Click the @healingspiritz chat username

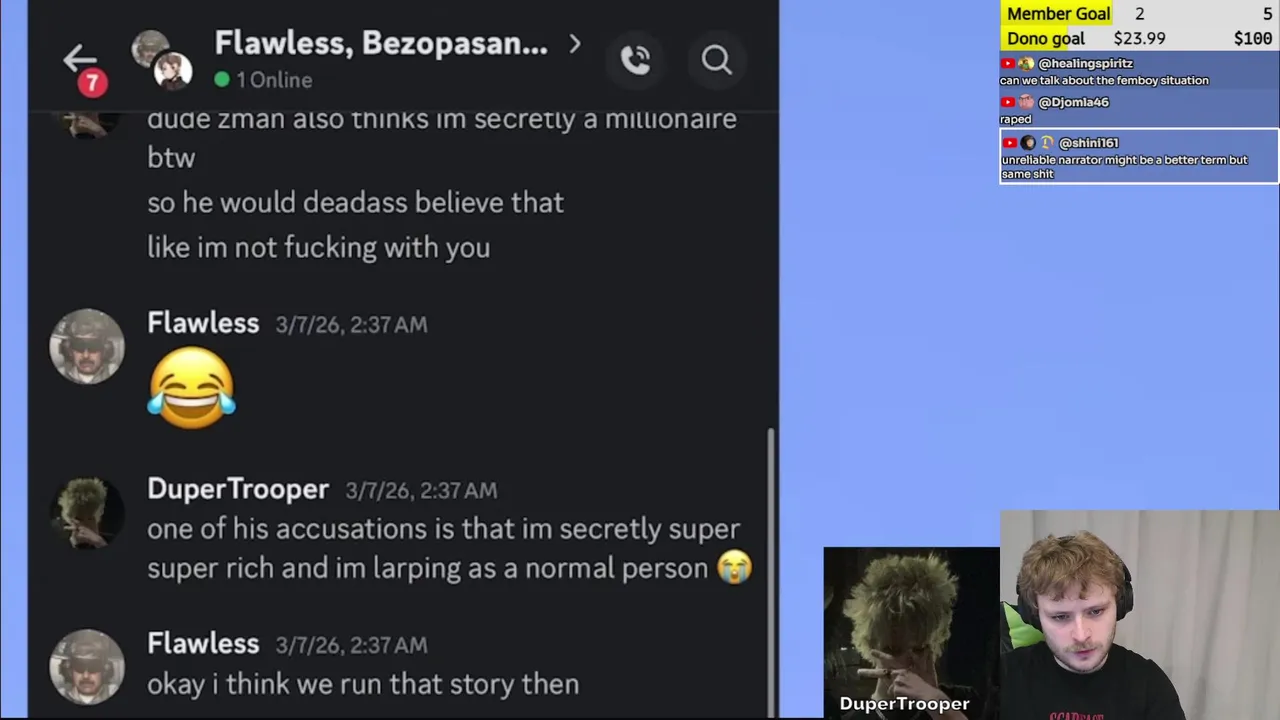click(x=1085, y=63)
